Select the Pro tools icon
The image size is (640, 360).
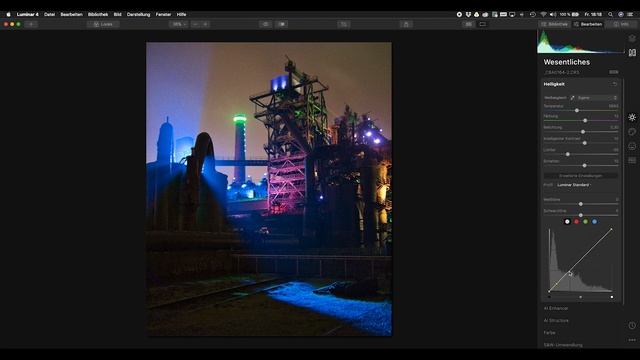pos(632,160)
